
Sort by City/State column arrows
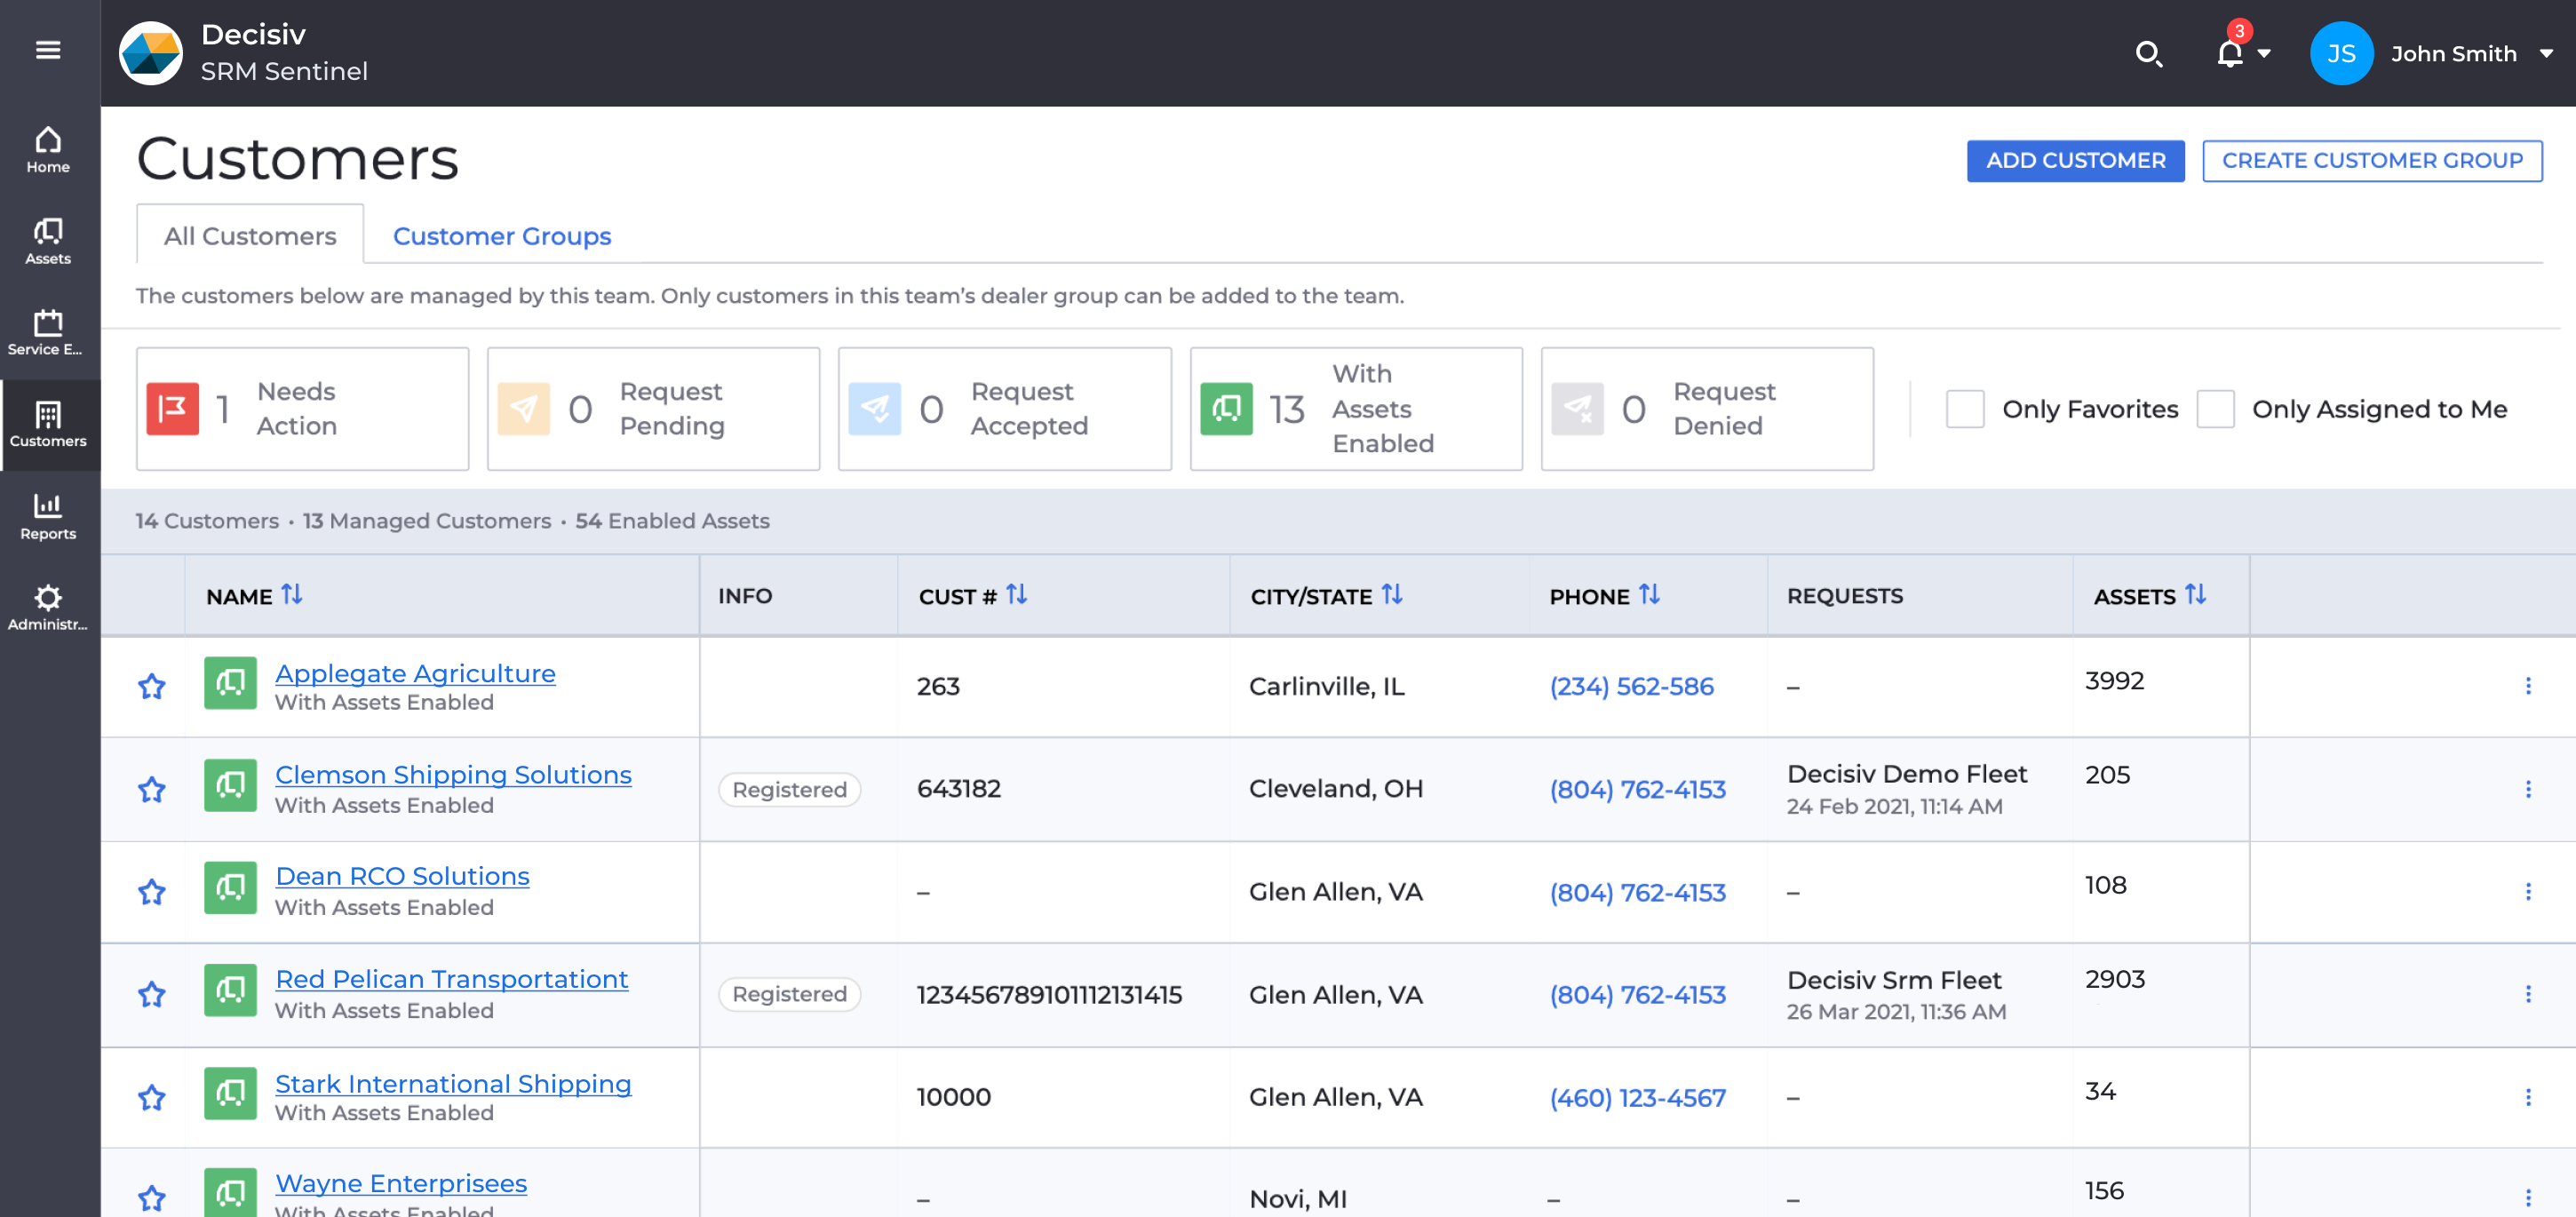point(1391,595)
